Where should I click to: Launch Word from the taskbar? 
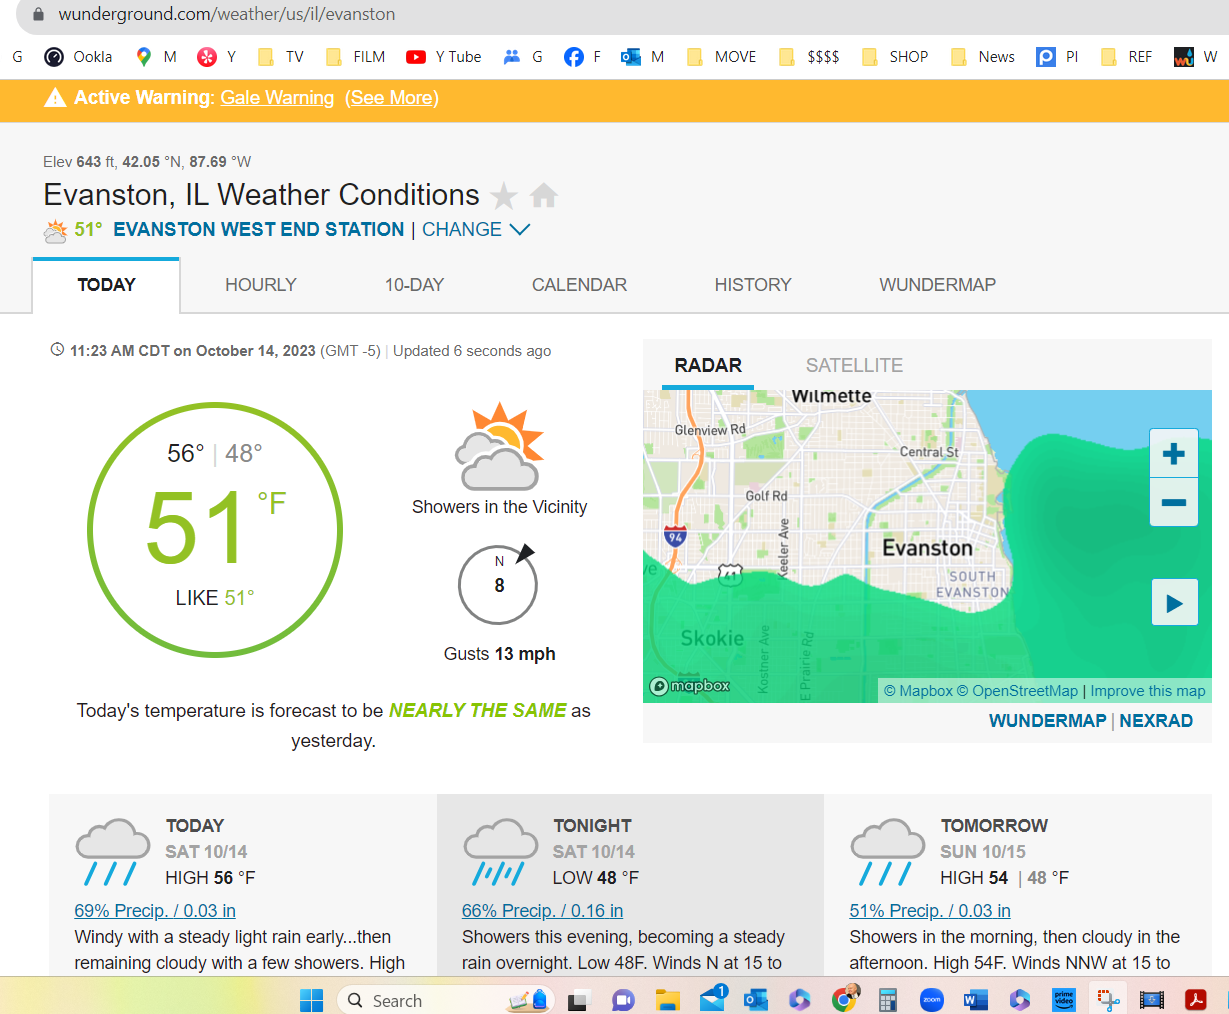pyautogui.click(x=975, y=999)
